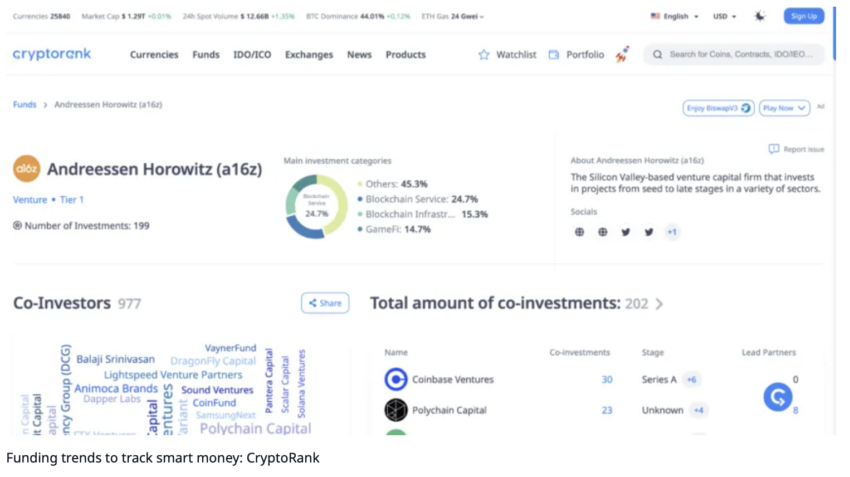Click the cryptorank logo
Viewport: 850px width, 477px height.
coord(52,54)
